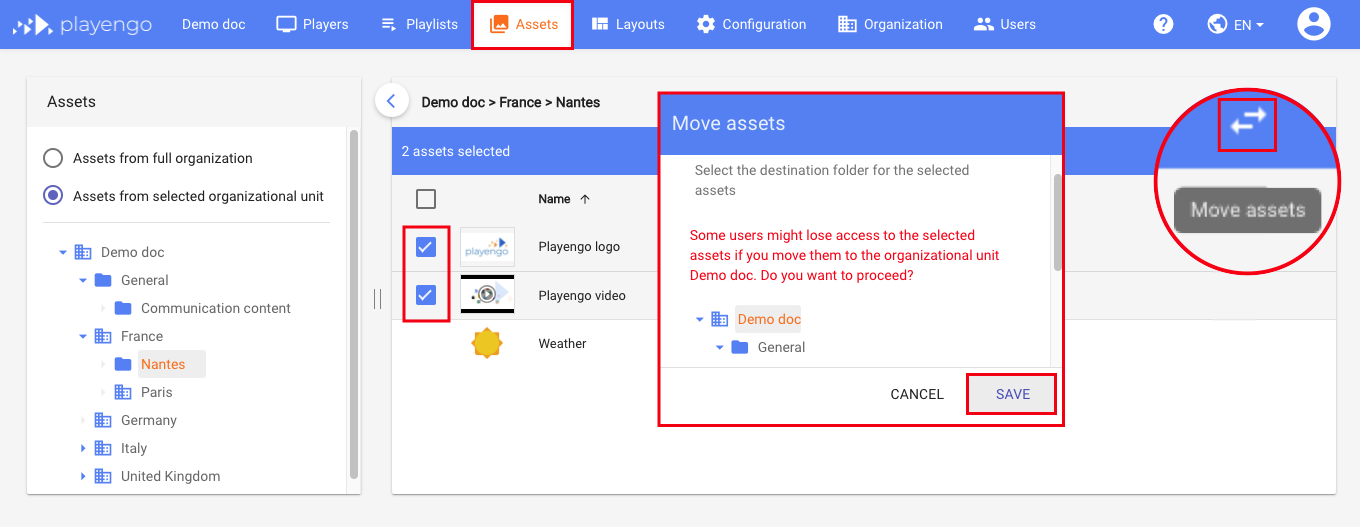Uncheck the Playengo video checkbox
The image size is (1360, 527).
point(426,295)
